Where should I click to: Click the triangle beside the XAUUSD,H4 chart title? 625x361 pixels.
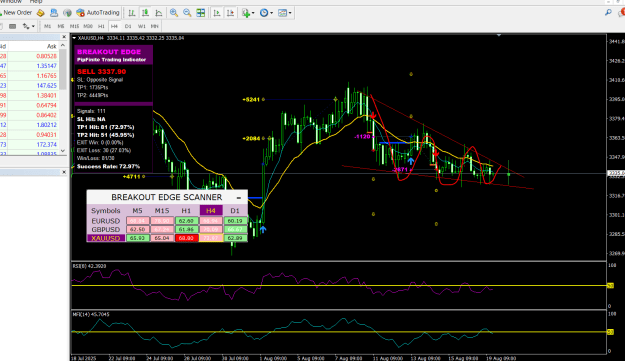[74, 38]
